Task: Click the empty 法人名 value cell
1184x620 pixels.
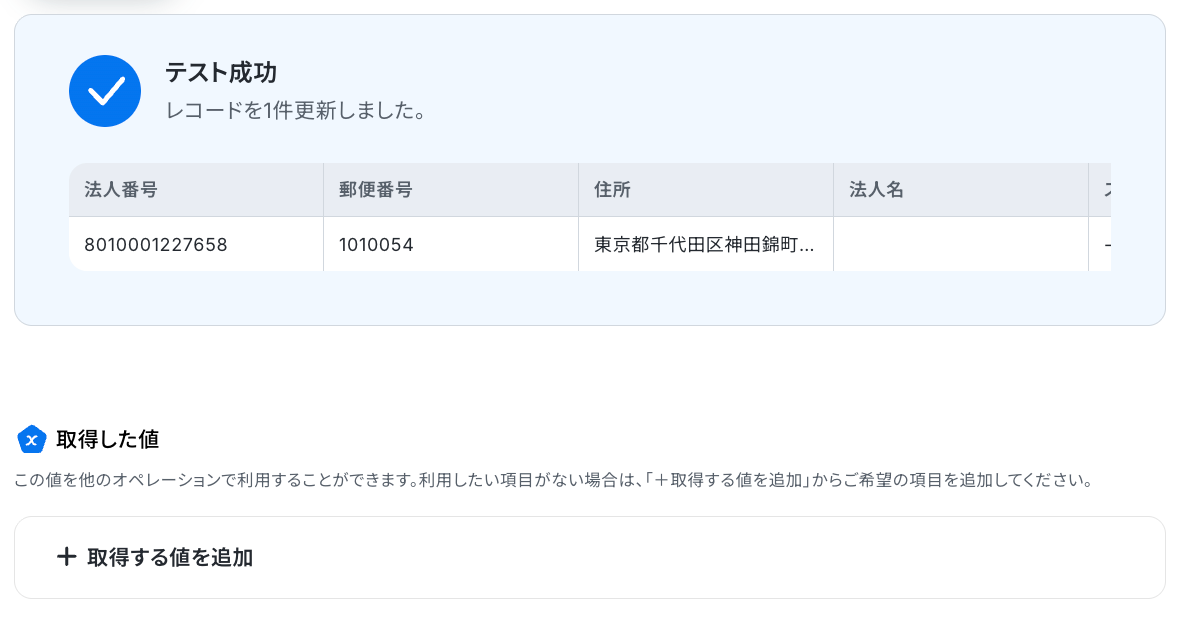Action: (961, 244)
